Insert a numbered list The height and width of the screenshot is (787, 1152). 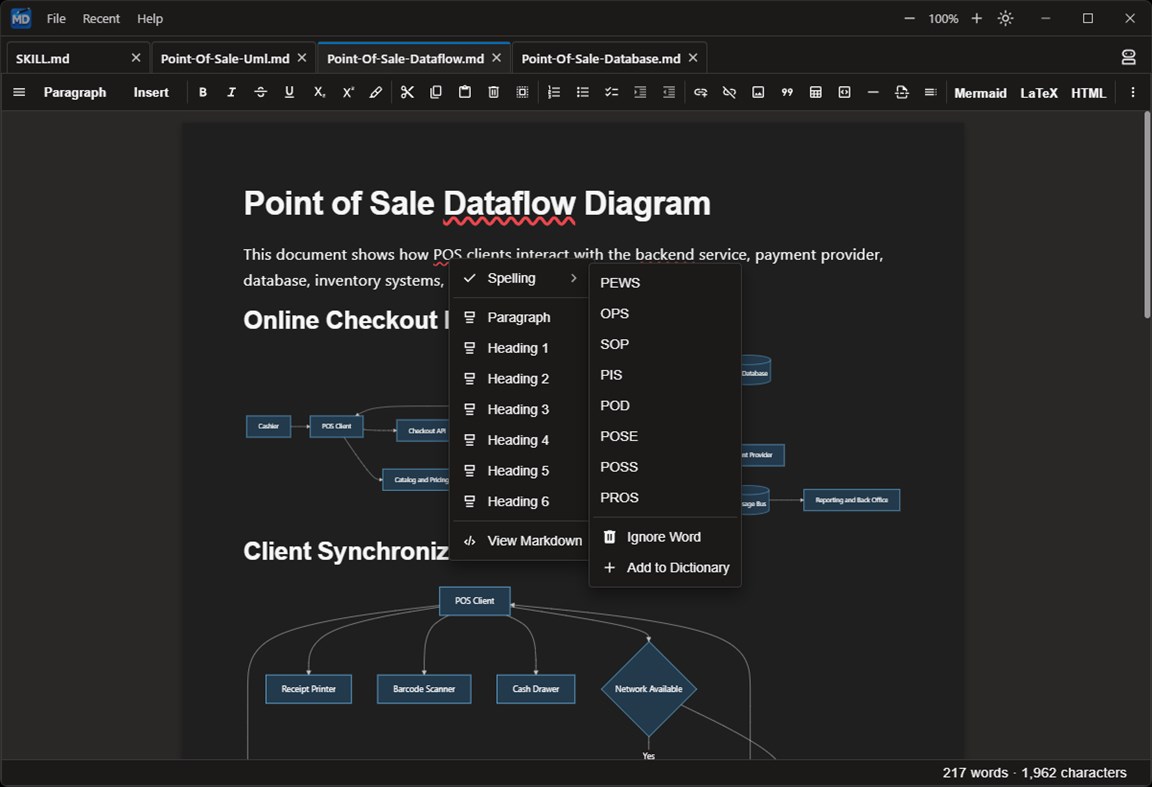click(x=554, y=92)
